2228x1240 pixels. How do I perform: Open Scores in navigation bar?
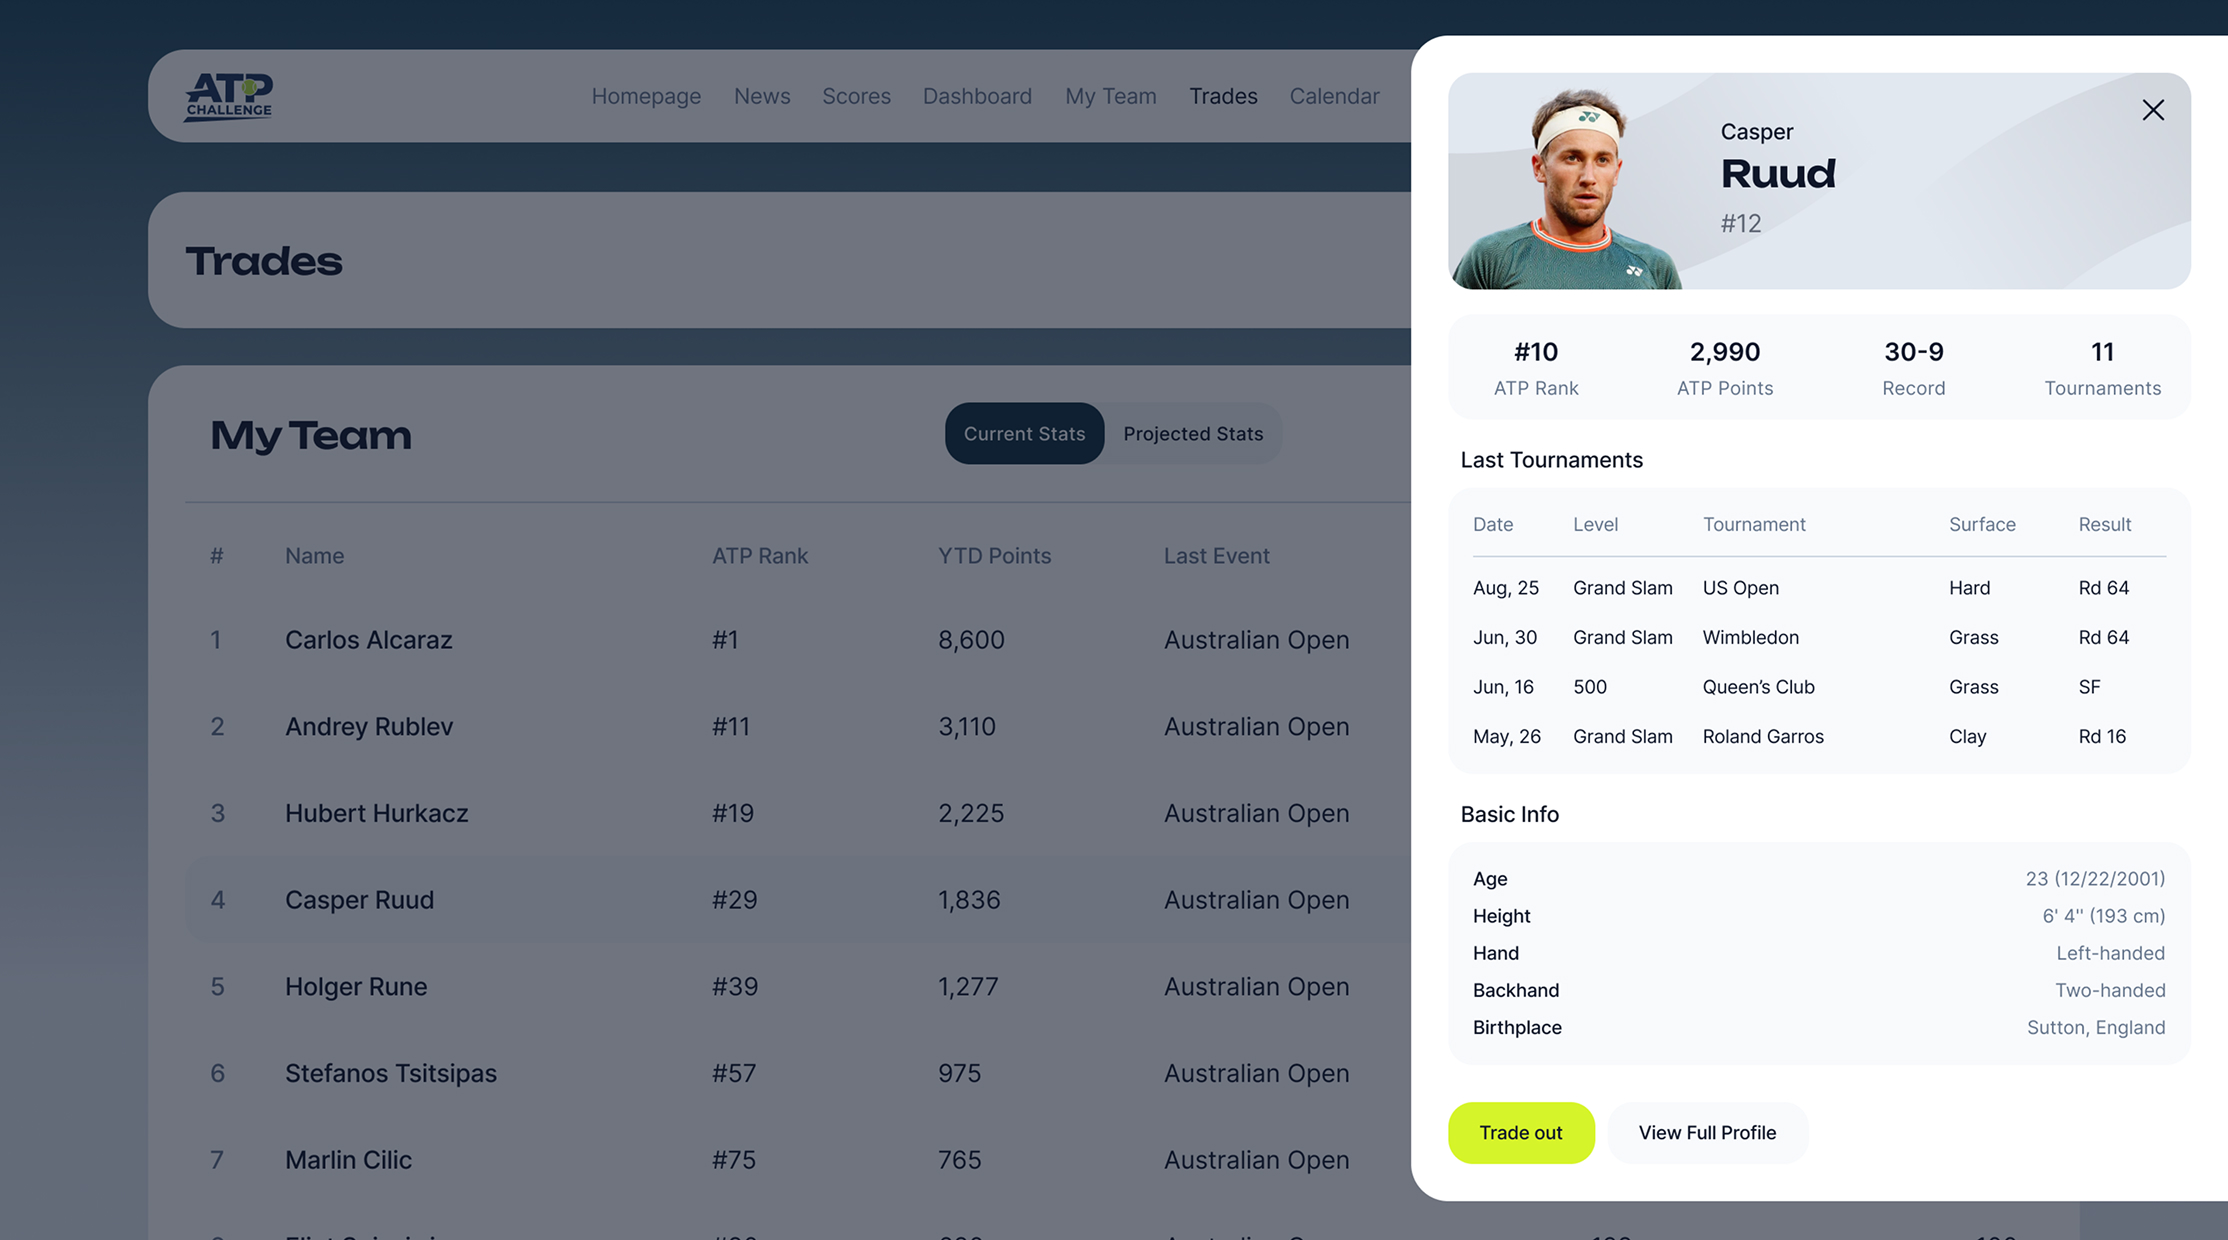click(x=856, y=96)
